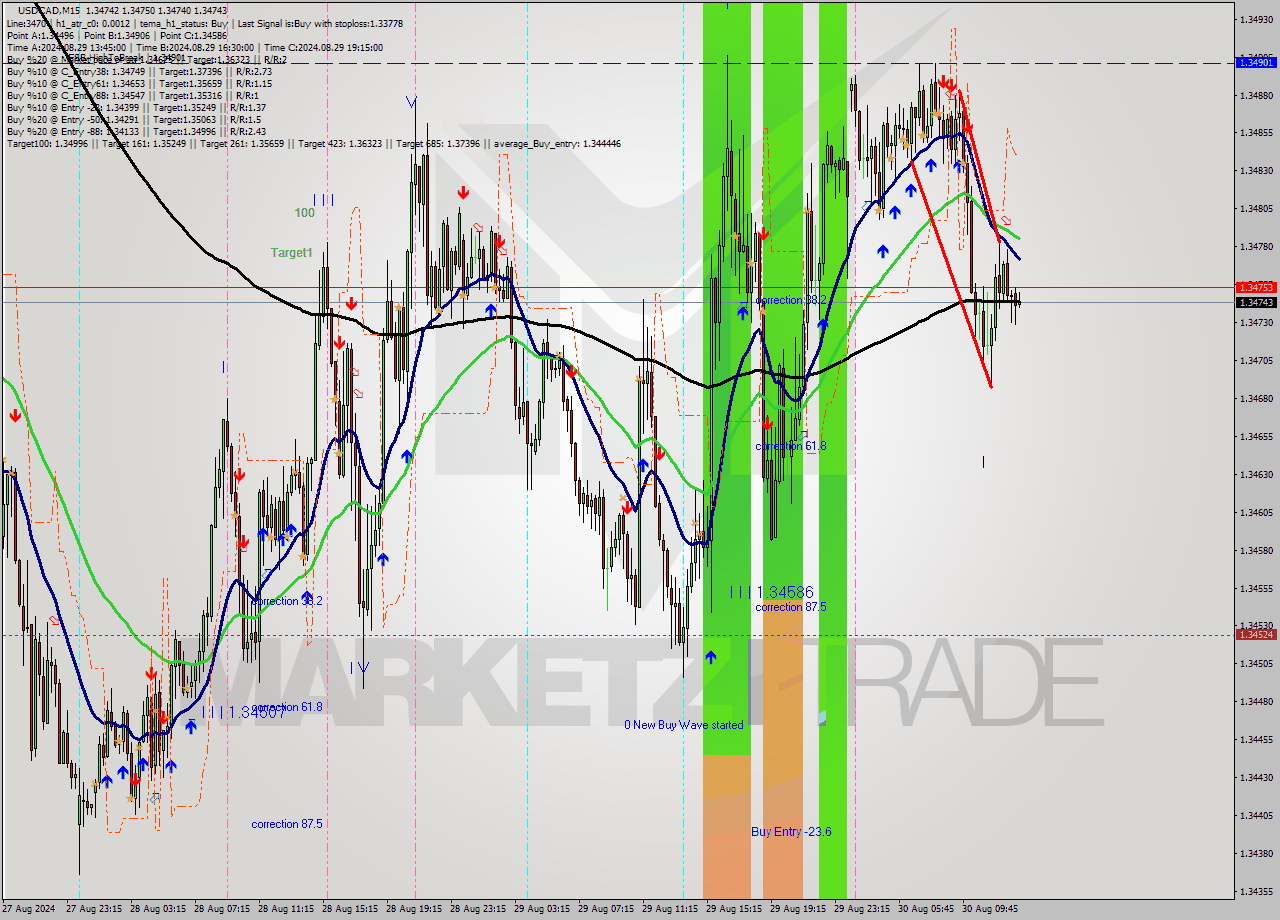Click the 'Buy Entry -23.6' label
The width and height of the screenshot is (1280, 920).
point(791,831)
